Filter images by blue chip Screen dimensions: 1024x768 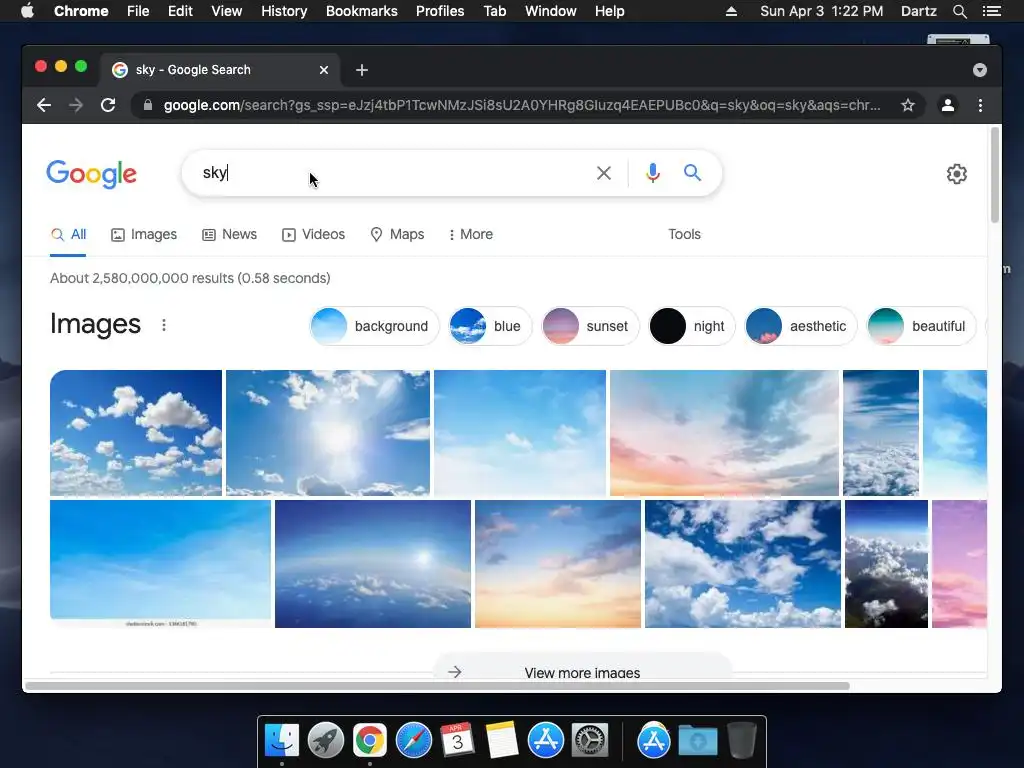(490, 326)
